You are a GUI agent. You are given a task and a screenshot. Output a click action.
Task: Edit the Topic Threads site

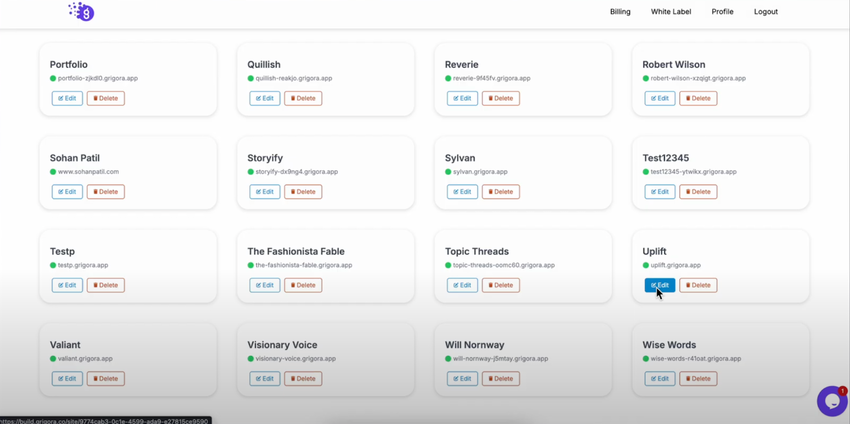[x=462, y=285]
